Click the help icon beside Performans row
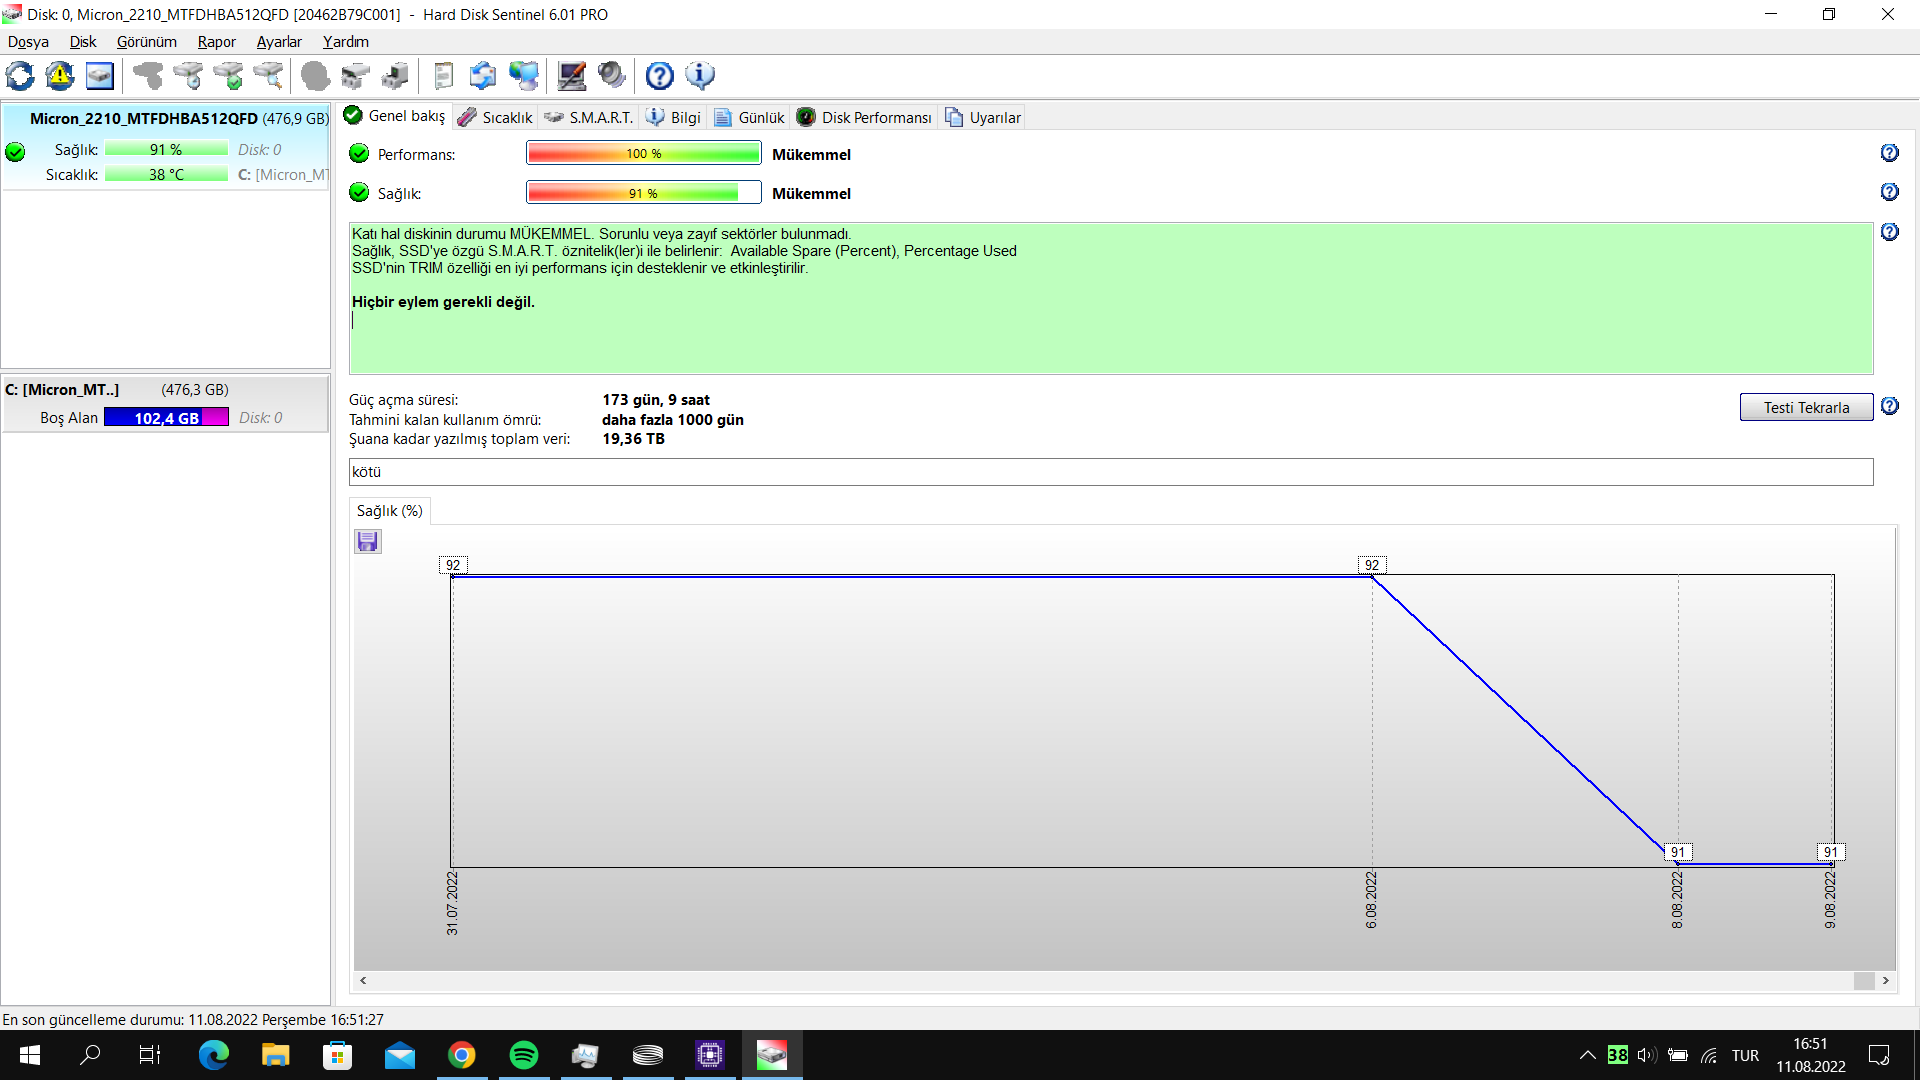Image resolution: width=1920 pixels, height=1080 pixels. coord(1889,153)
